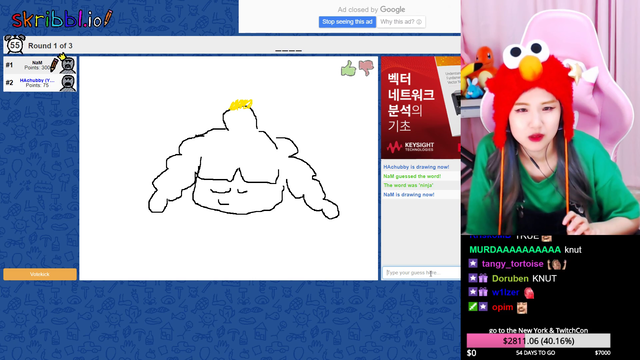This screenshot has height=360, width=640.
Task: Click the pencil drawing indicator icon
Action: click(x=54, y=65)
